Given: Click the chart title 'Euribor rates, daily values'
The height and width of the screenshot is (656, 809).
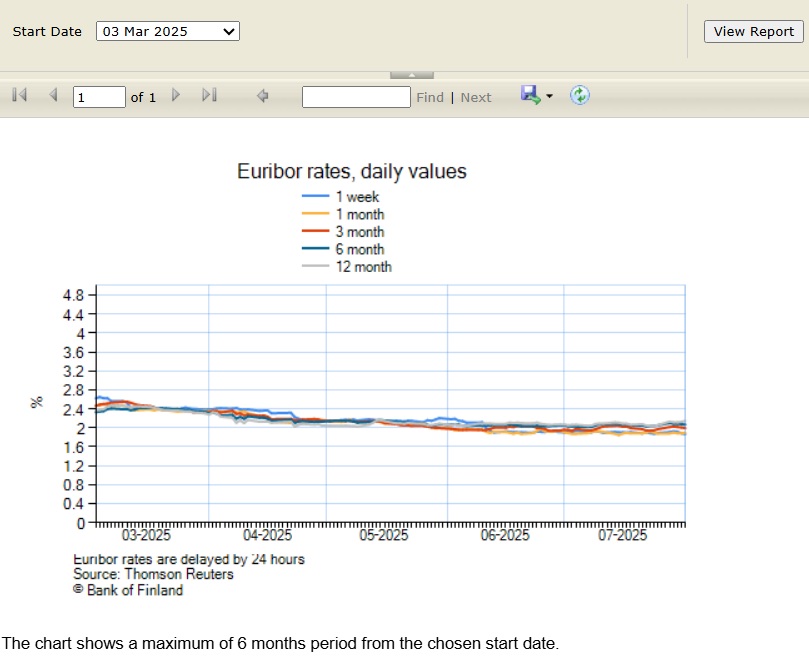Looking at the screenshot, I should click(x=352, y=171).
